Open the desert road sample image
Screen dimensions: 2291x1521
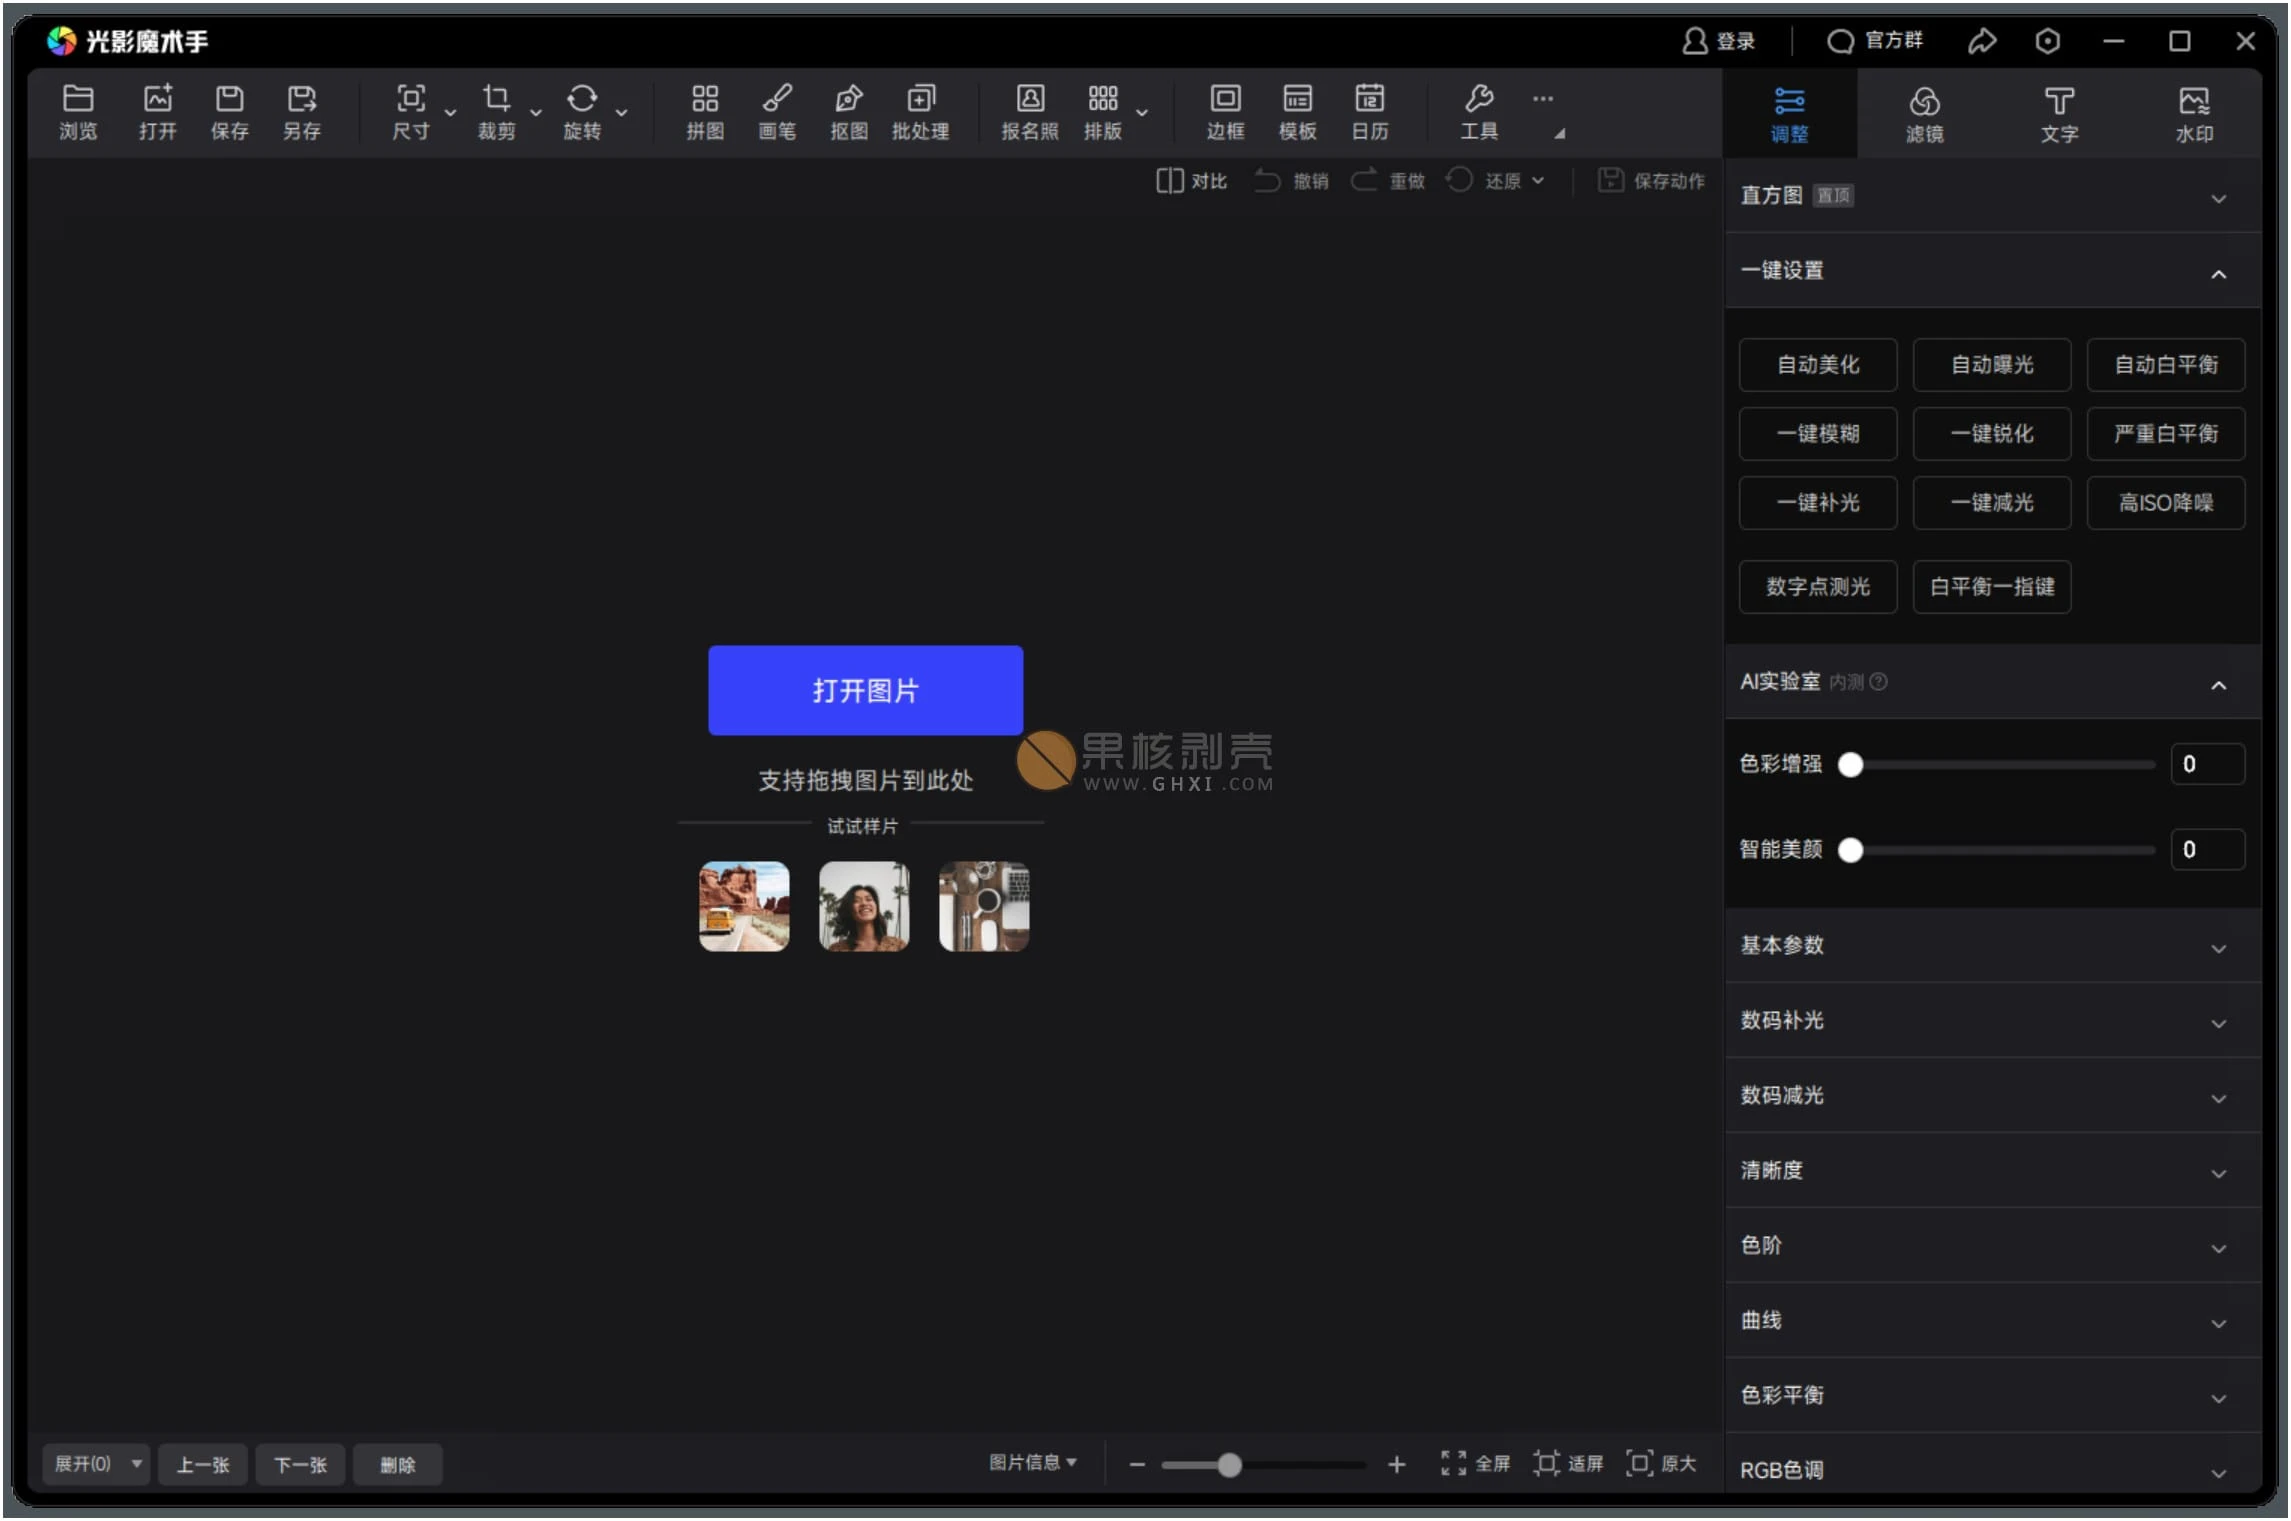point(743,906)
